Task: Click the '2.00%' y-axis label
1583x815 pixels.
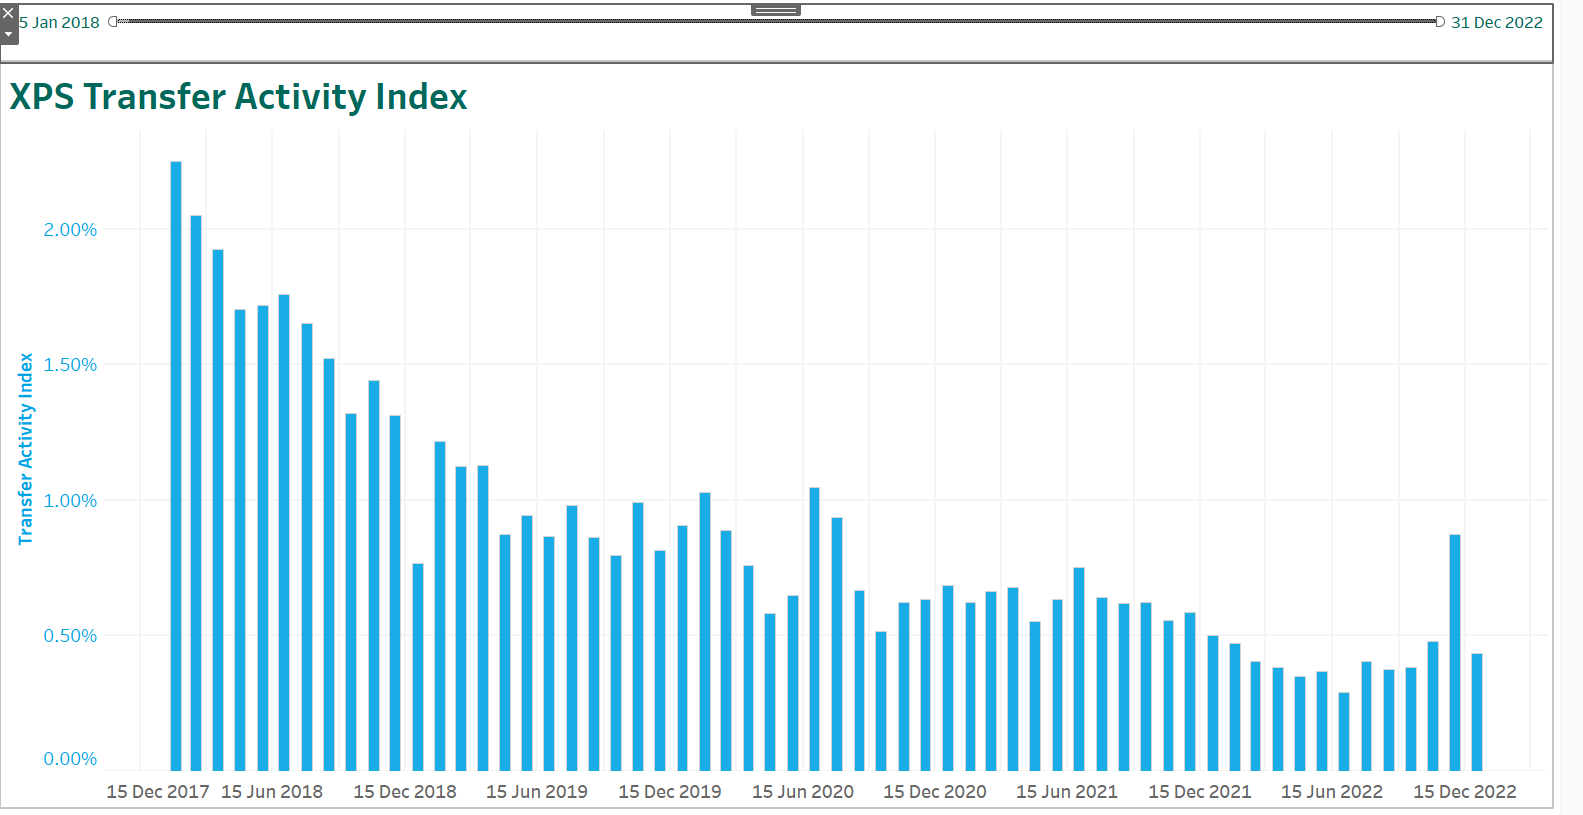Action: 70,229
